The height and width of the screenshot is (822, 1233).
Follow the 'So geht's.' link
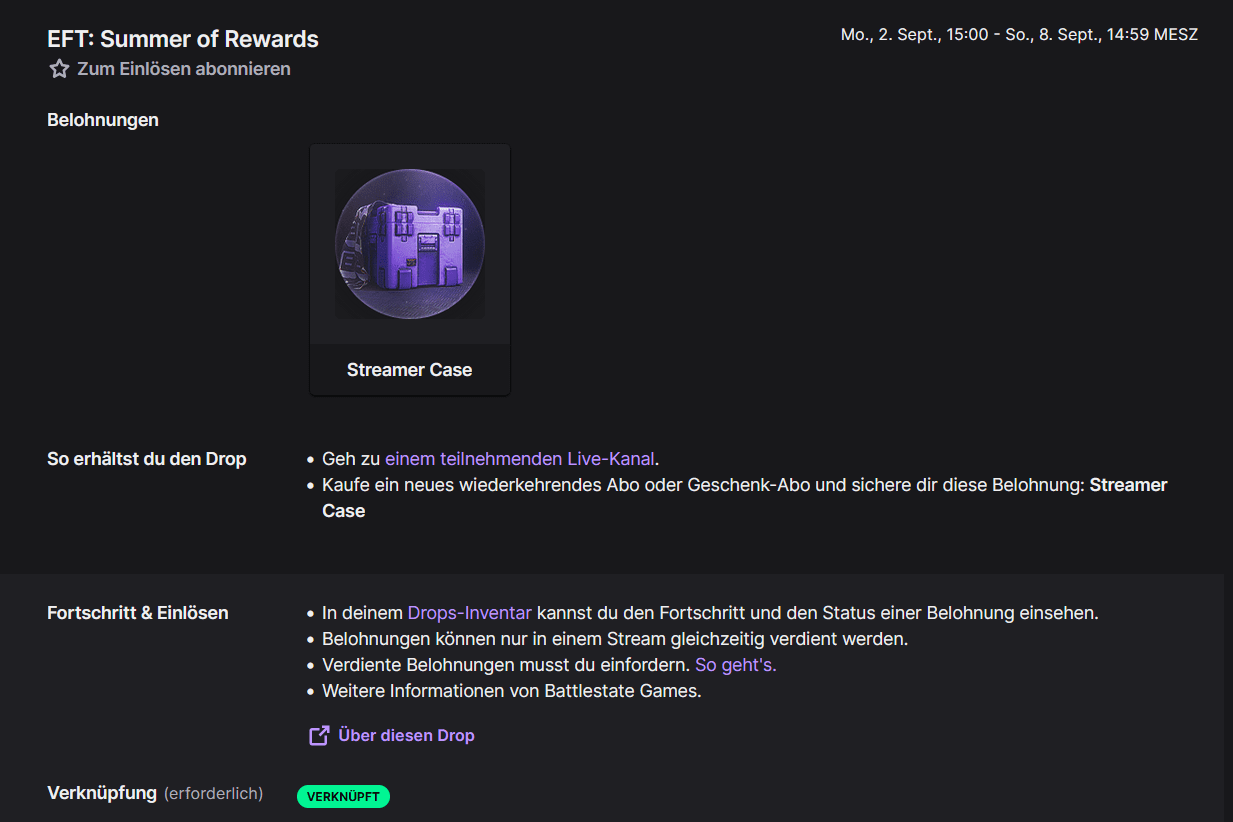[736, 665]
